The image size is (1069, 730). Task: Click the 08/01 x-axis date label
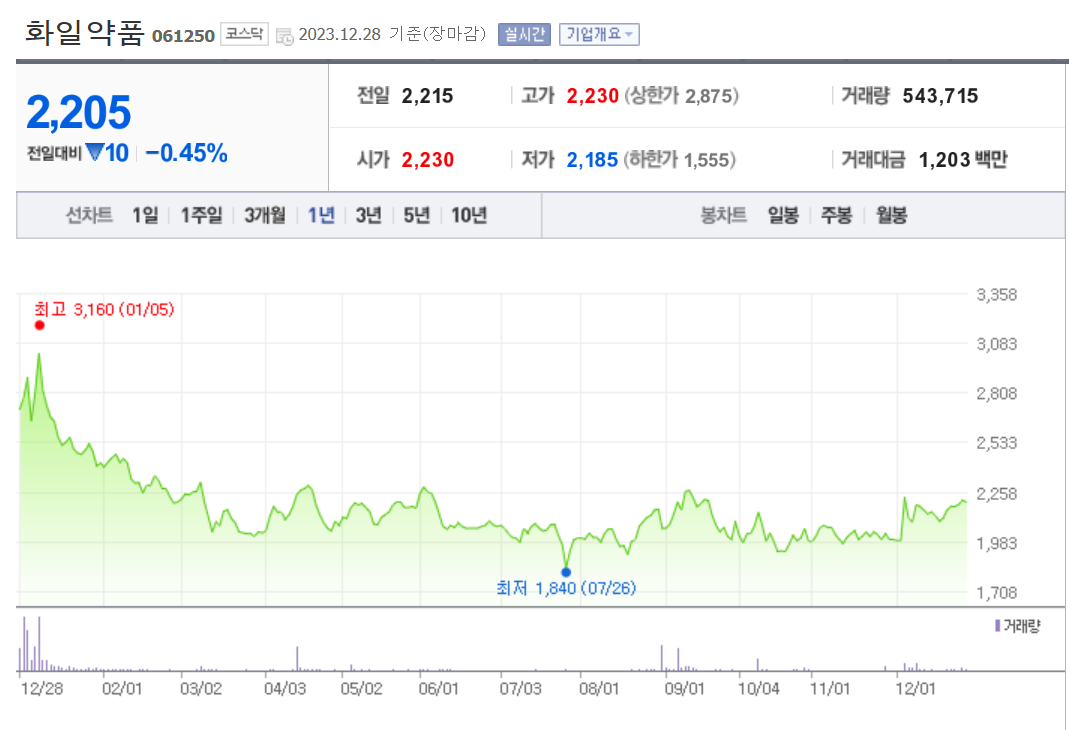pos(599,688)
